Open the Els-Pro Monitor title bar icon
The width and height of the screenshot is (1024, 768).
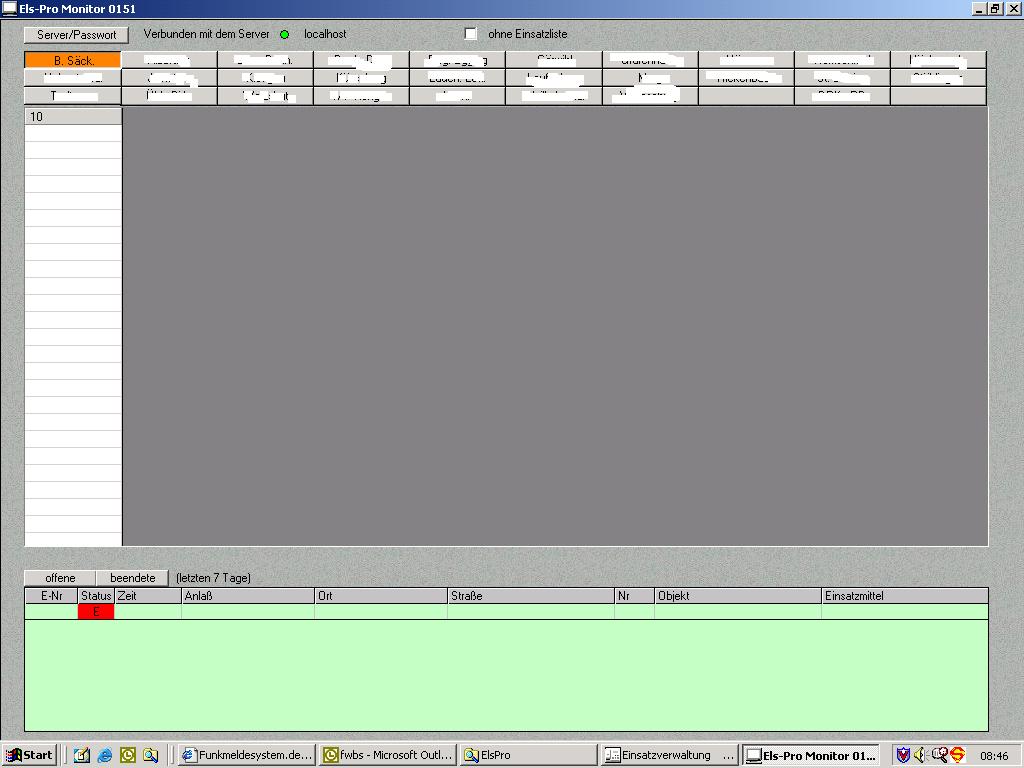click(x=9, y=8)
